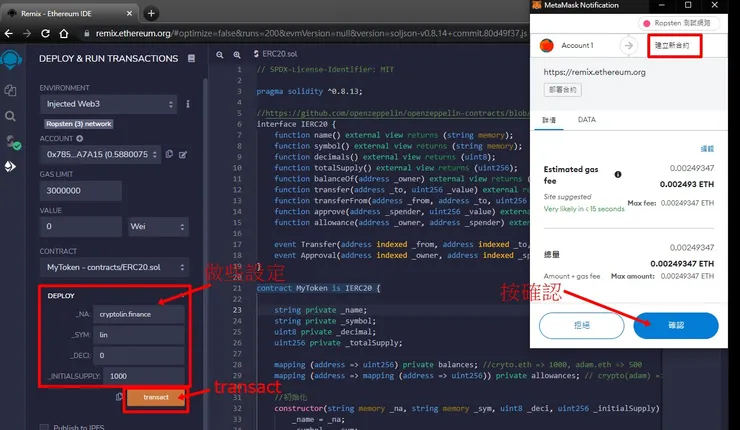740x430 pixels.
Task: Toggle Publish to IPFS checkbox
Action: (44, 427)
